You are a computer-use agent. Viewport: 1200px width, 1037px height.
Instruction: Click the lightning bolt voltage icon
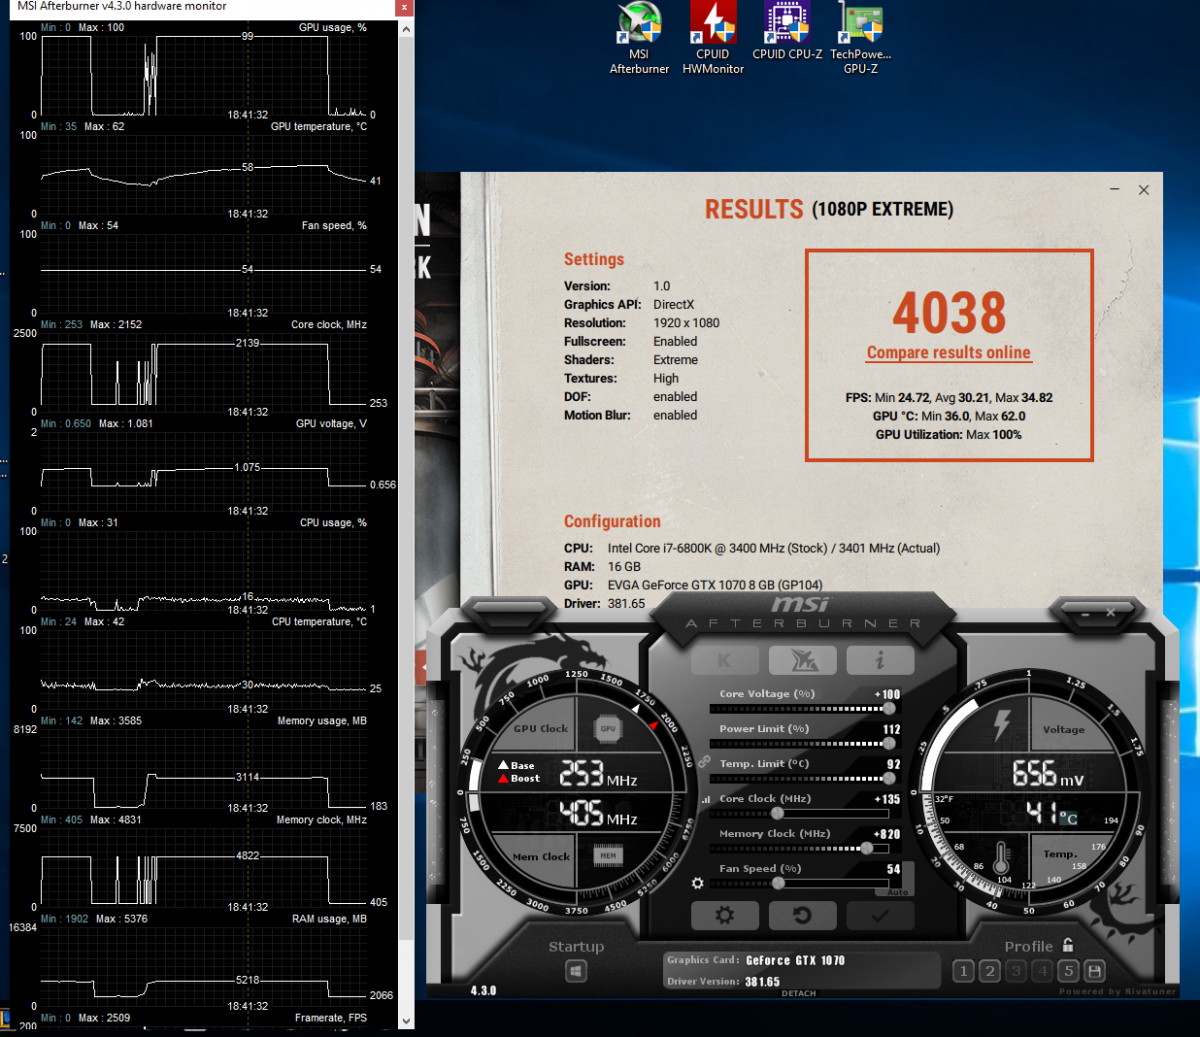[x=1002, y=724]
